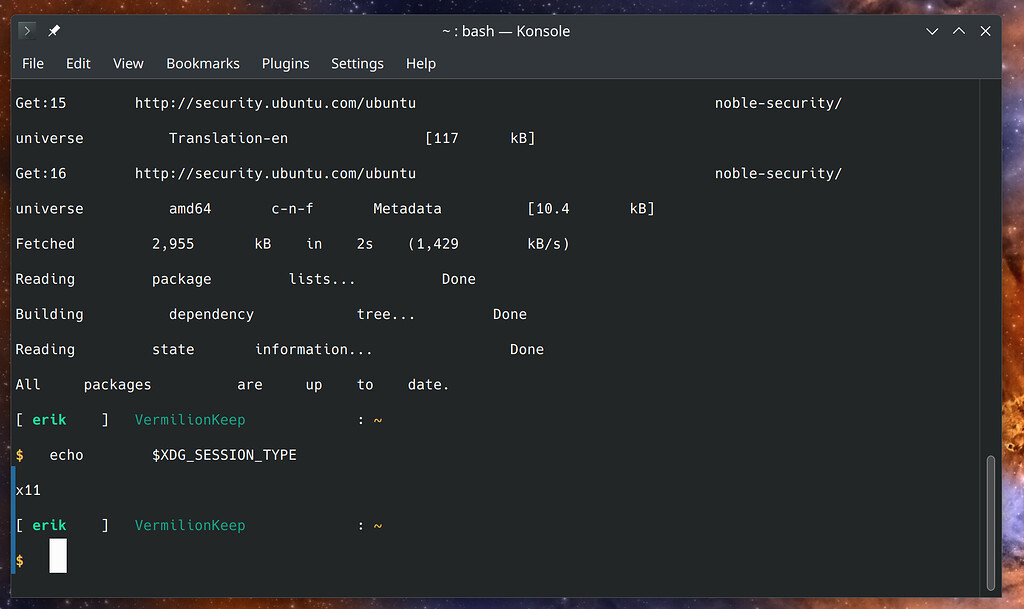Click the pin icon in the title bar

(x=55, y=30)
